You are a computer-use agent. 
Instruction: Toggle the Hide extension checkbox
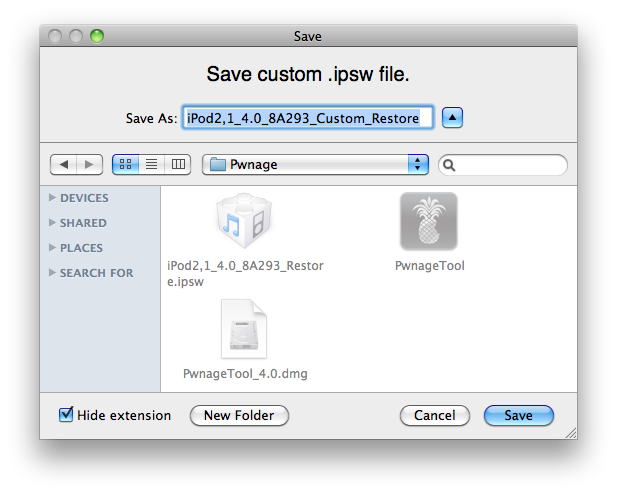tap(67, 415)
